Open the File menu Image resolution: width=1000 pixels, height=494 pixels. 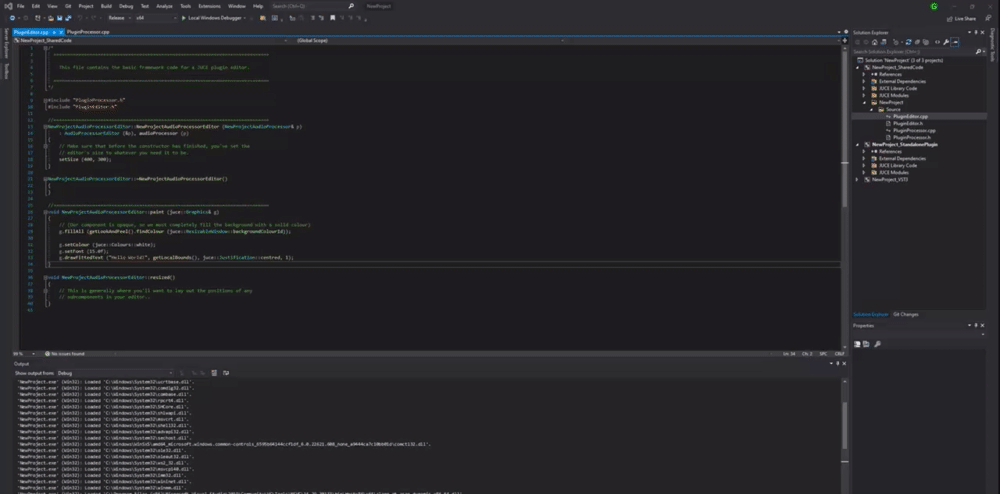[x=20, y=6]
